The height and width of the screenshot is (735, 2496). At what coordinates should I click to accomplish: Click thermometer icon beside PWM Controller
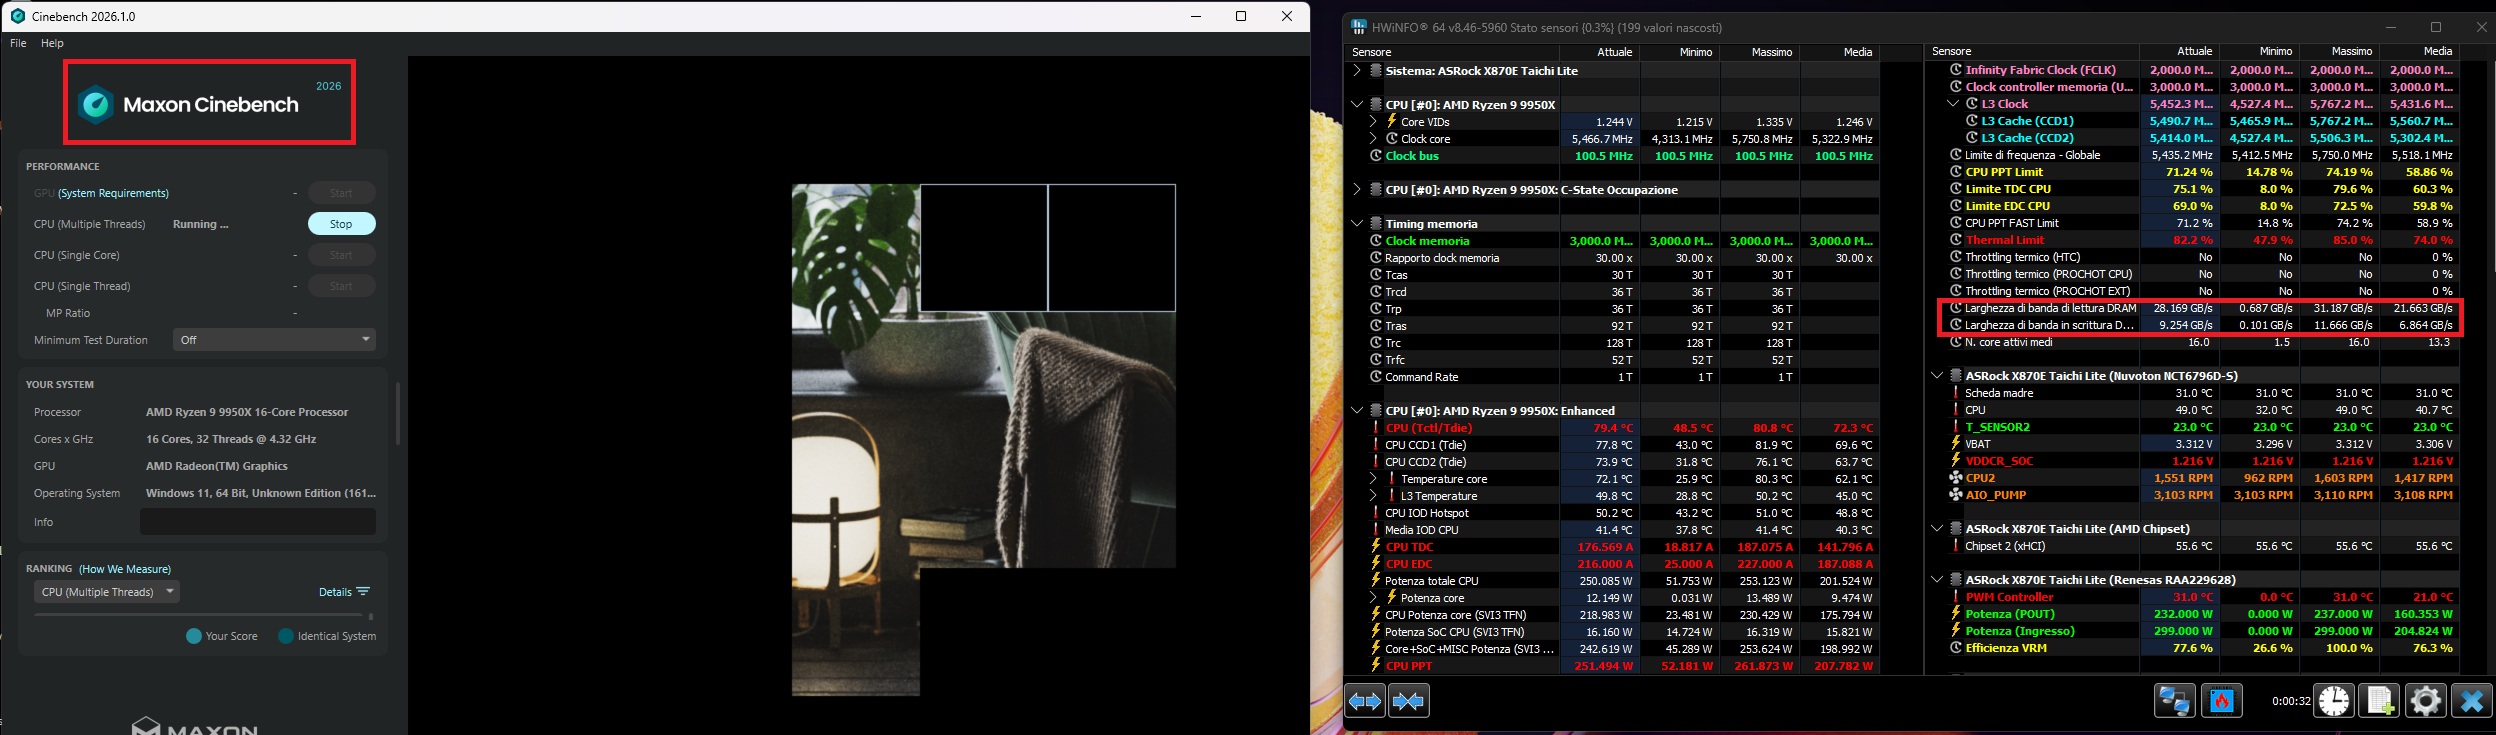coord(1956,597)
